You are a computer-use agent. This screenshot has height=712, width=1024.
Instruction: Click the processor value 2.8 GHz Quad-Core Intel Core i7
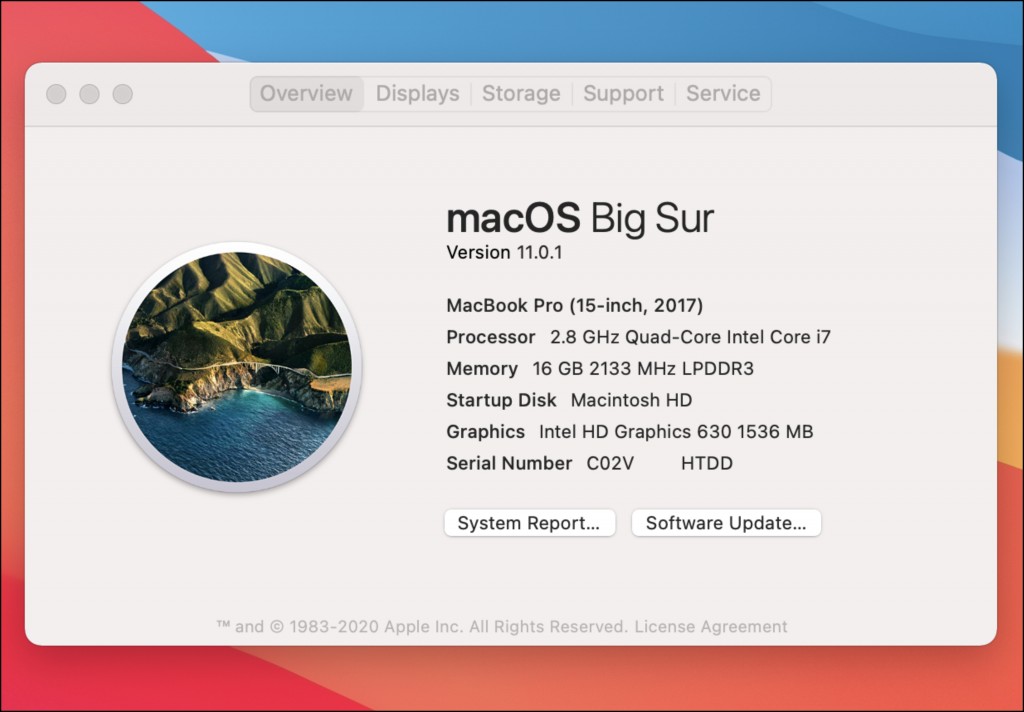(690, 337)
